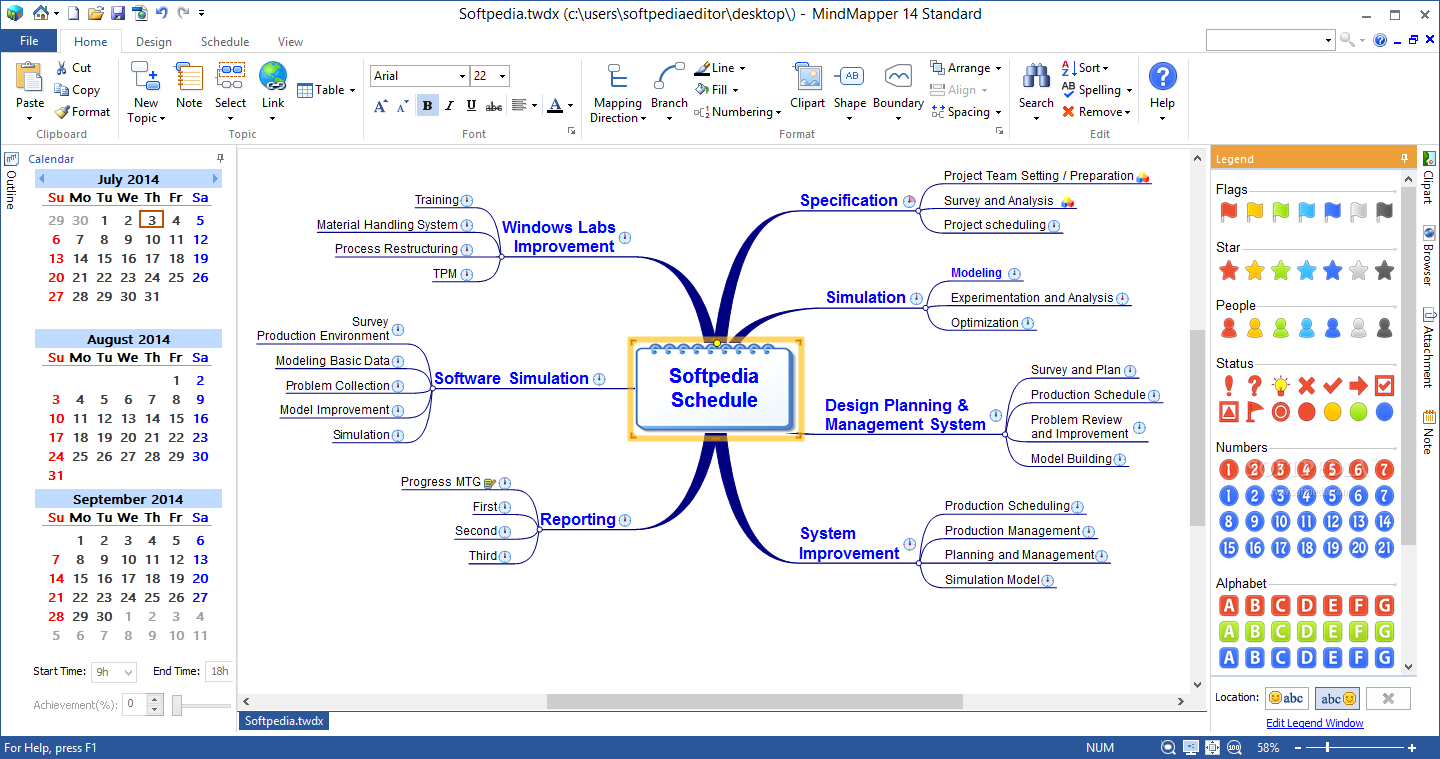The height and width of the screenshot is (759, 1440).
Task: Click the Copy button
Action: tap(77, 90)
